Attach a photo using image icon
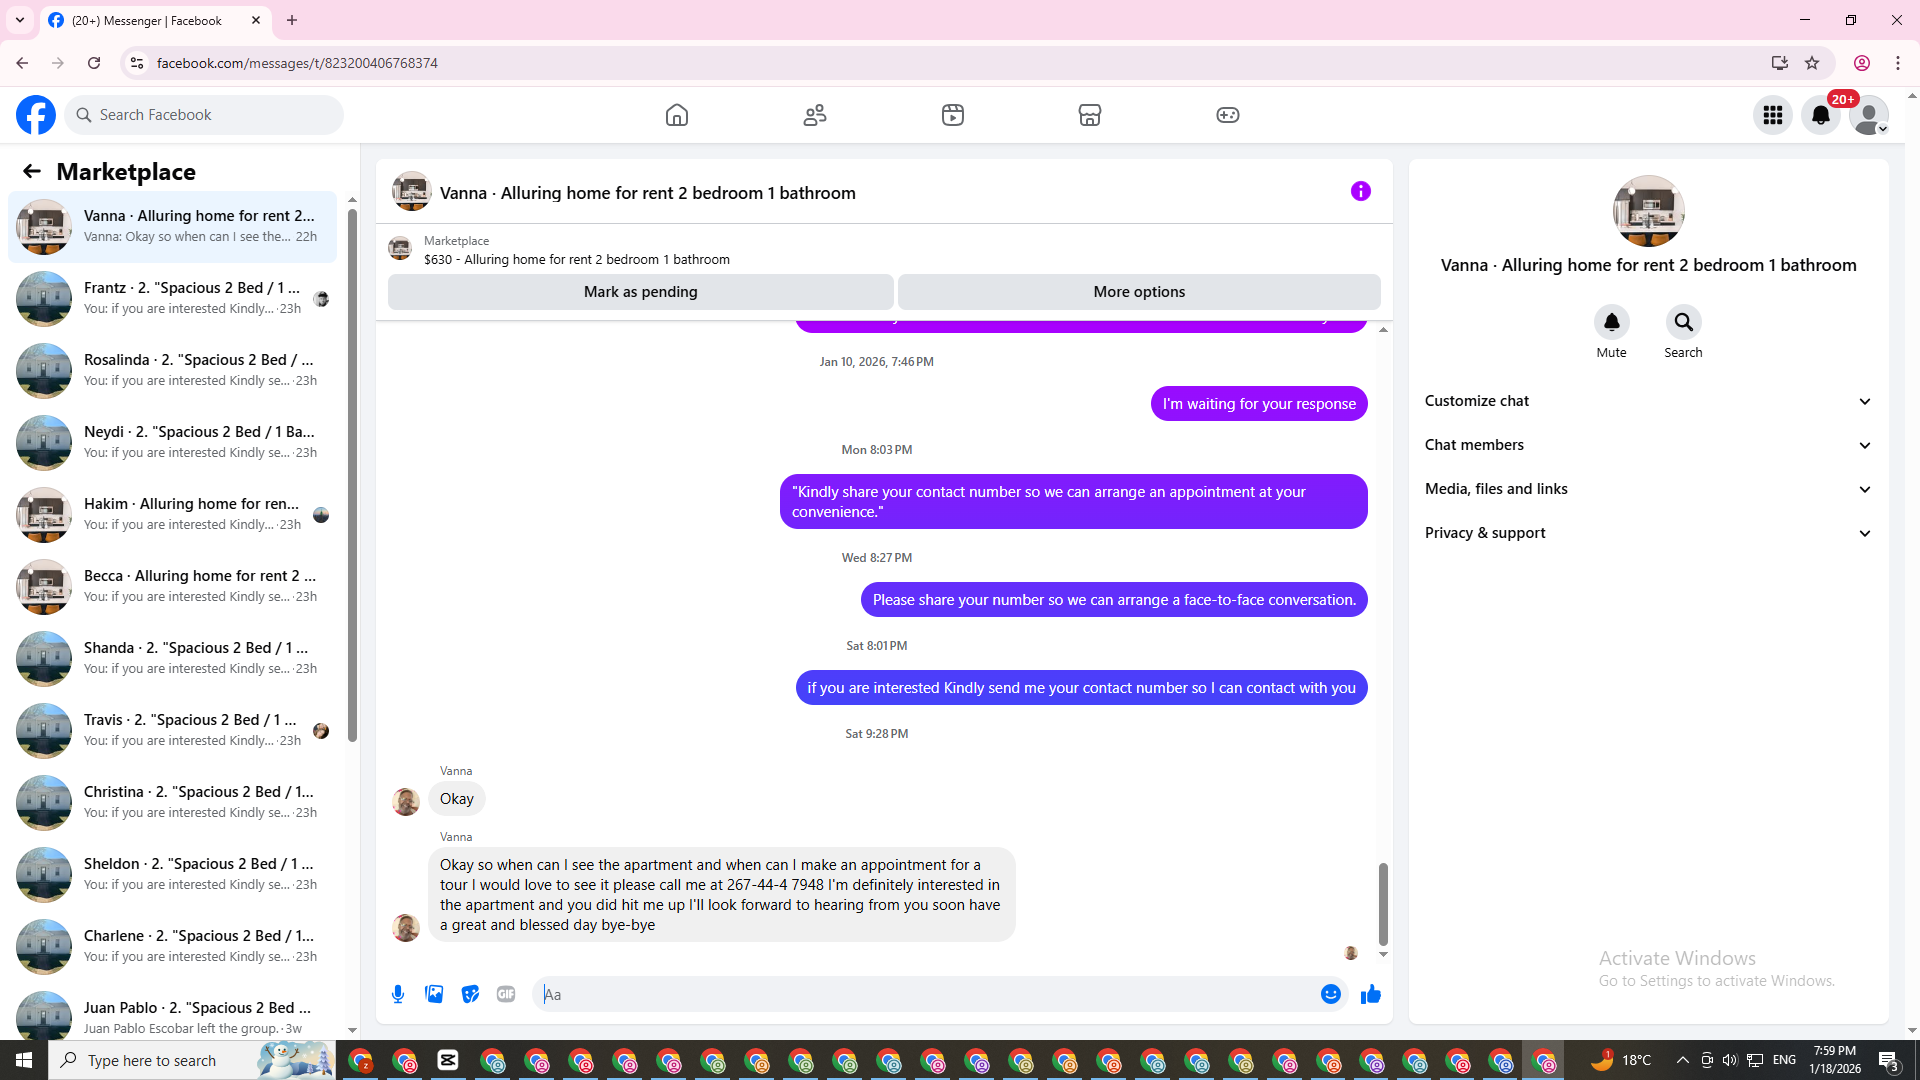Screen dimensions: 1920x1080 click(434, 994)
